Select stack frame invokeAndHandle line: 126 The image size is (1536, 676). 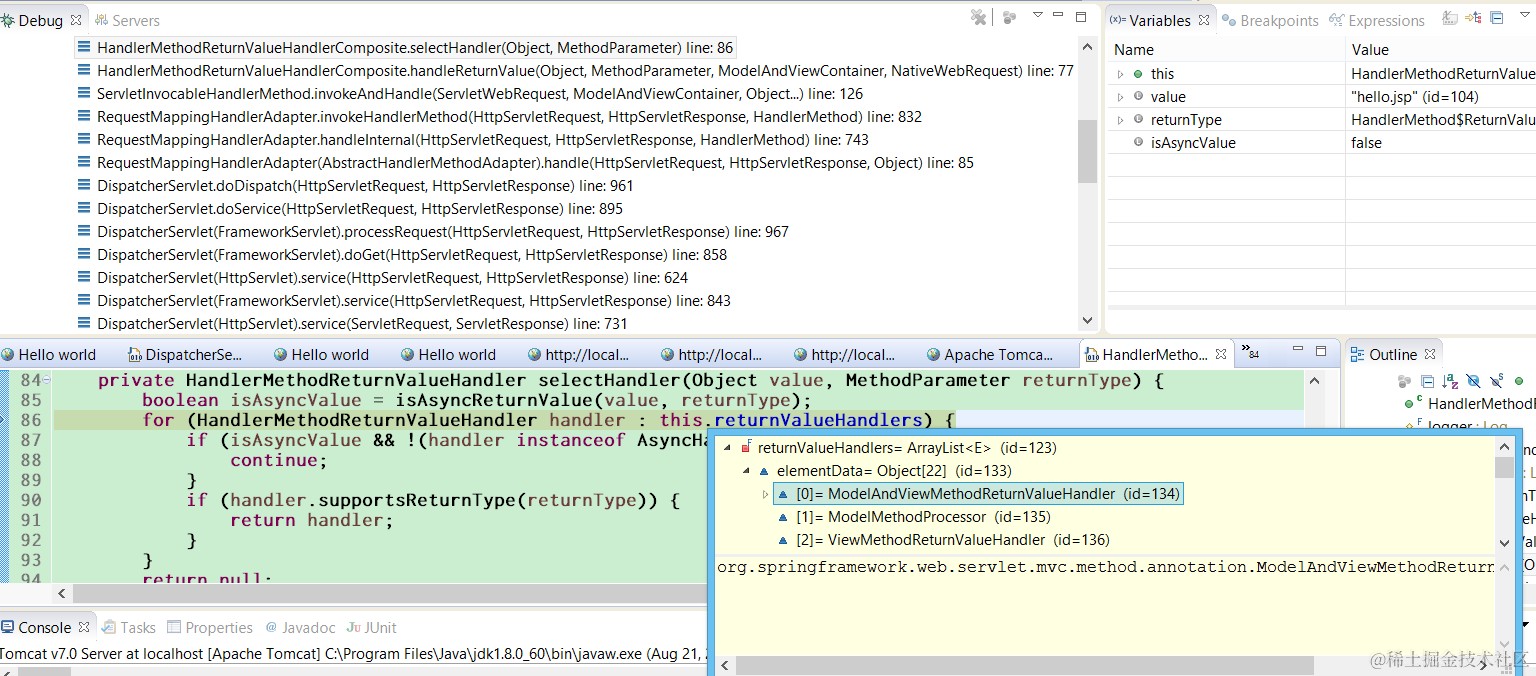click(x=470, y=94)
